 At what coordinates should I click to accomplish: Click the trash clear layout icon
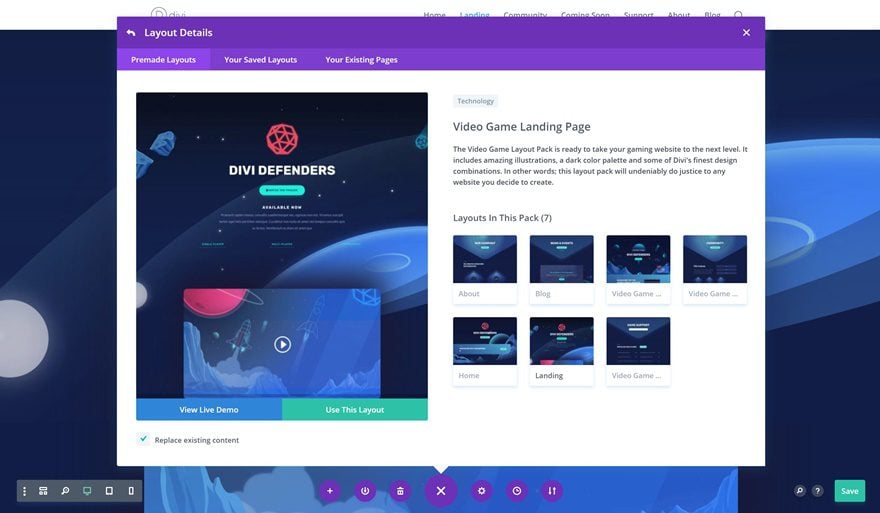(400, 491)
